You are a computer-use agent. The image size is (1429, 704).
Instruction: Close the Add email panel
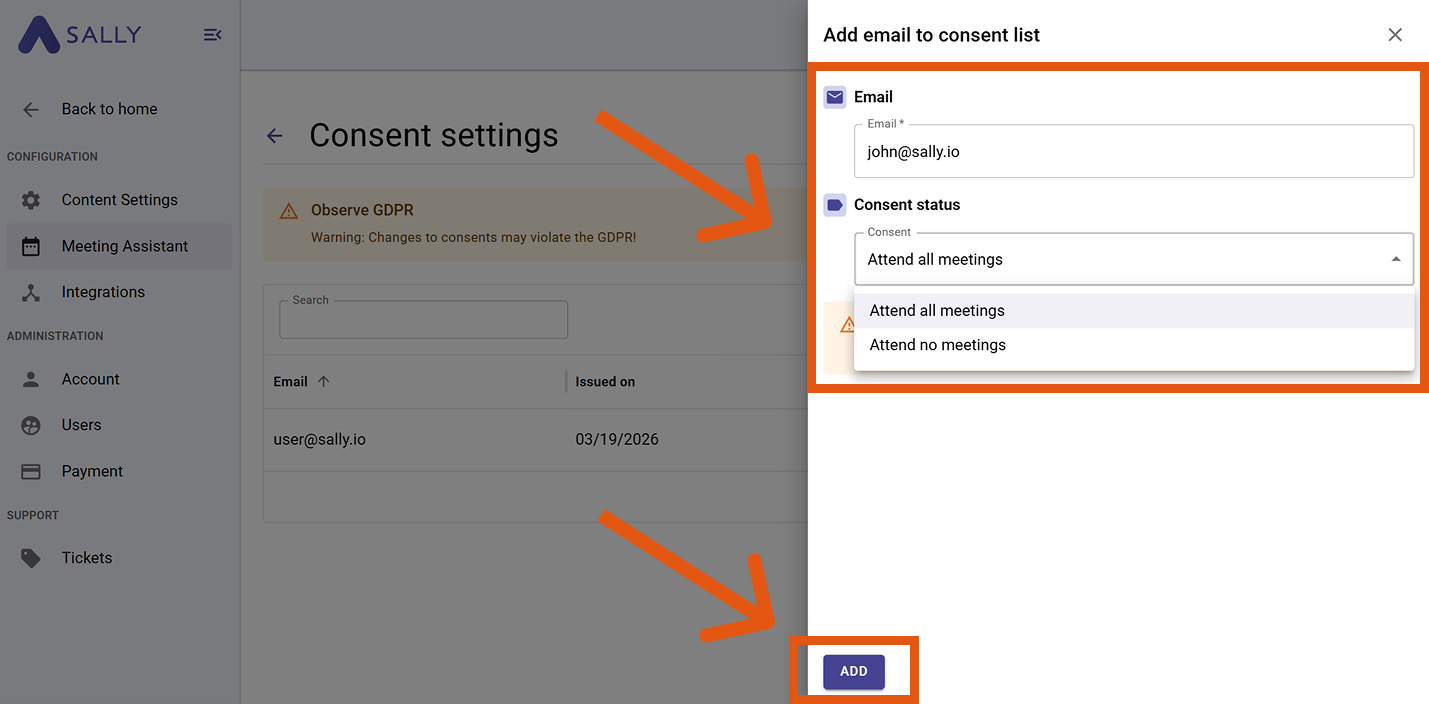pyautogui.click(x=1395, y=35)
